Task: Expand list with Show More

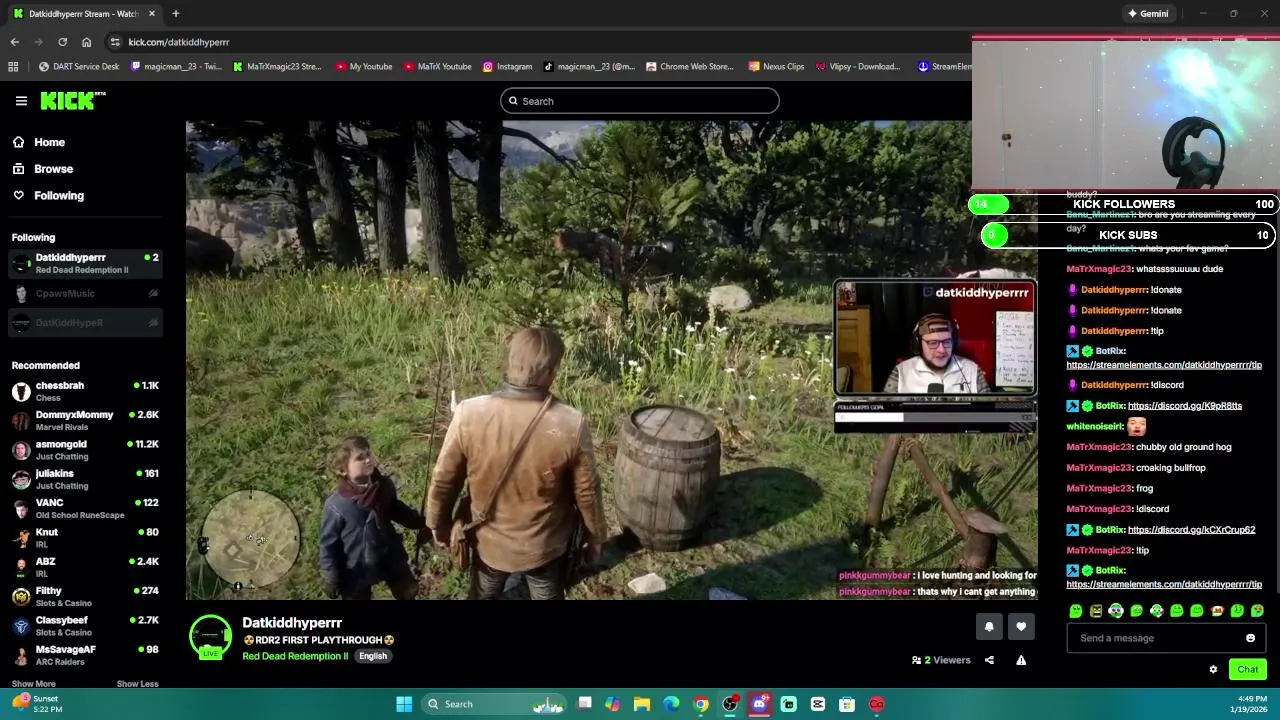Action: pos(33,684)
